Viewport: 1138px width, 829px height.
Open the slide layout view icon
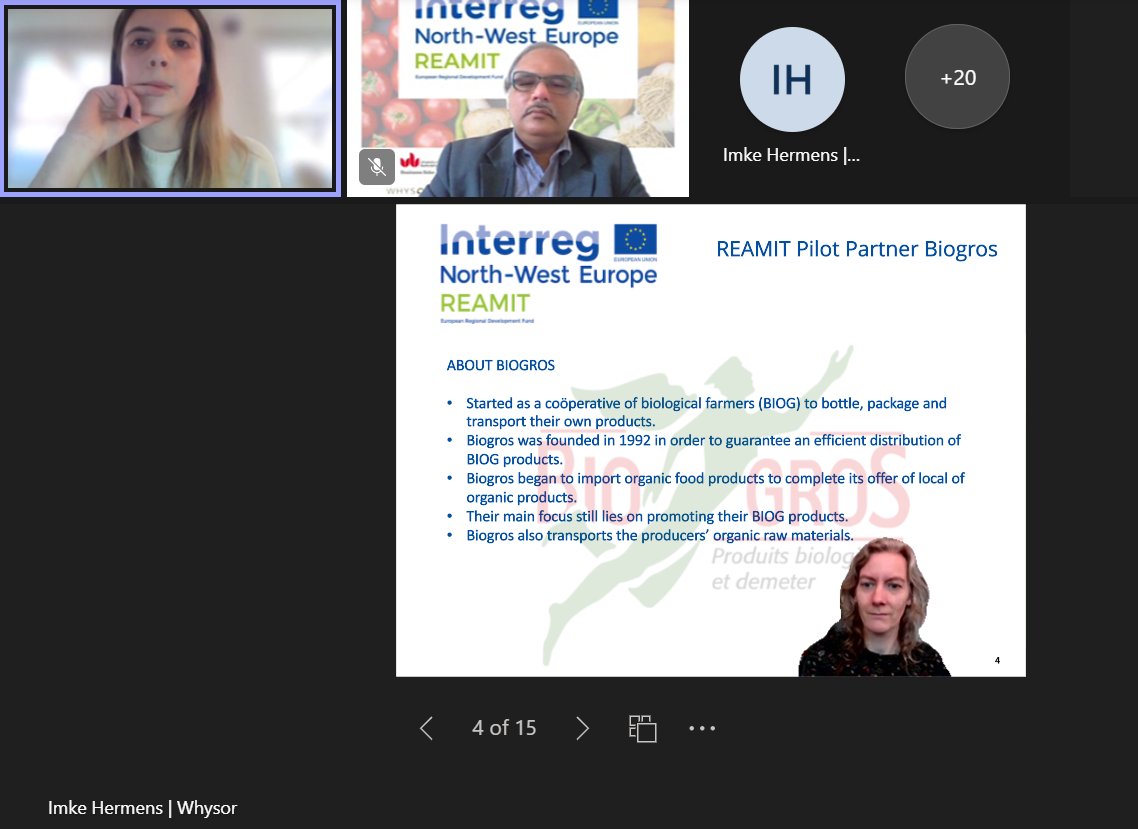click(642, 728)
